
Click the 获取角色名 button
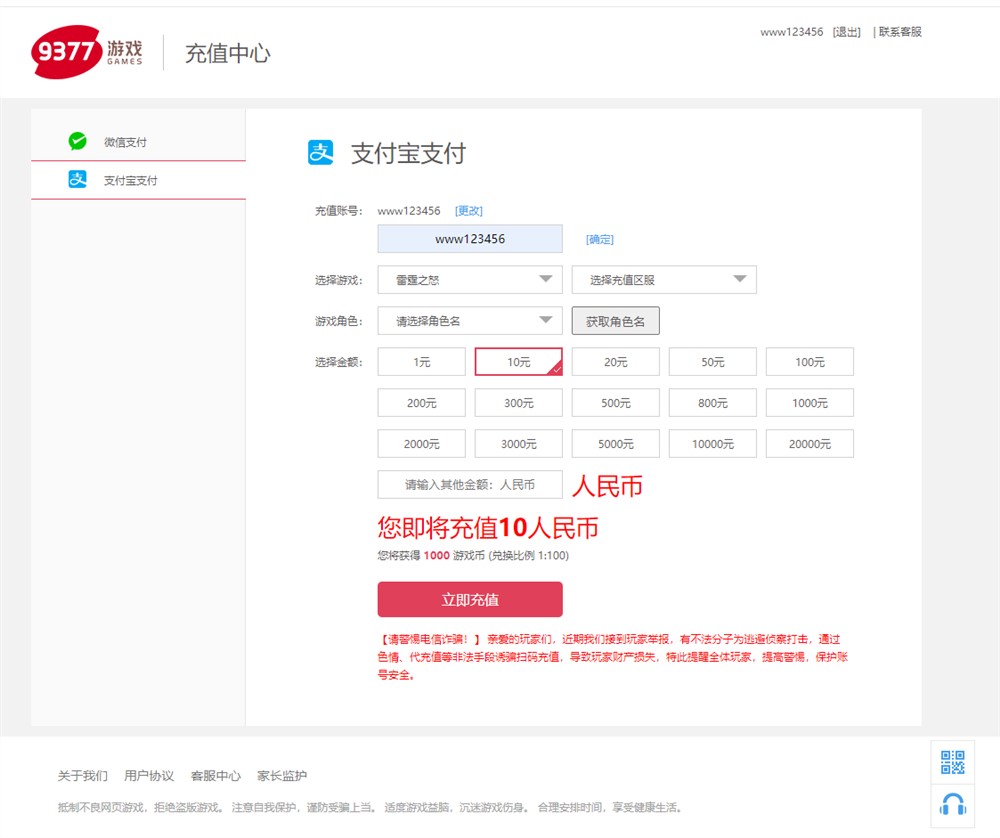(615, 321)
